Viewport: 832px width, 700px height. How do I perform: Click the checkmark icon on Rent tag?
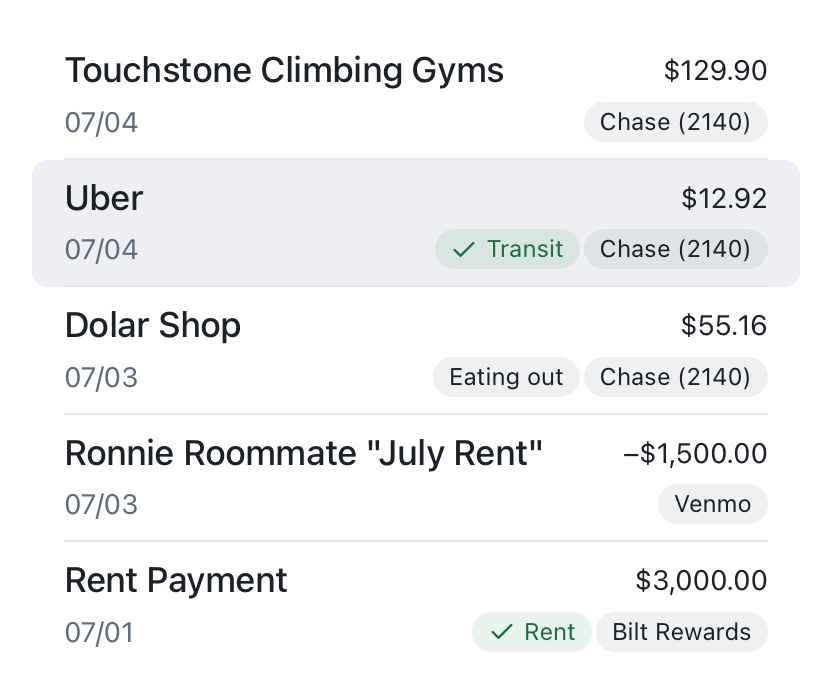[501, 632]
